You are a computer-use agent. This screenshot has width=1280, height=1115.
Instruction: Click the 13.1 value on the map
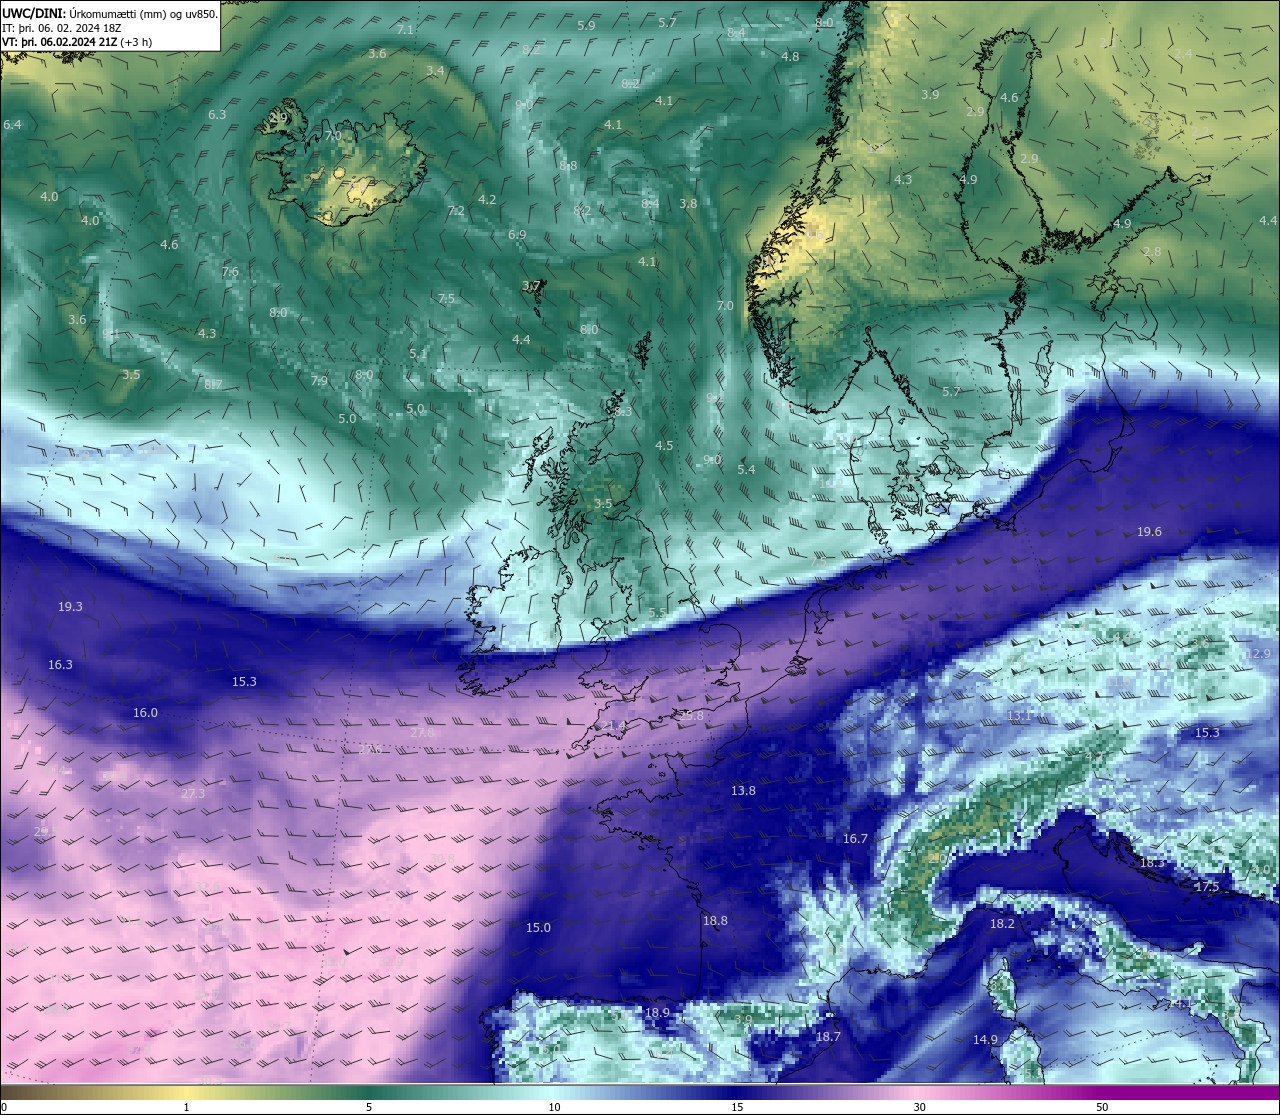pyautogui.click(x=1018, y=716)
